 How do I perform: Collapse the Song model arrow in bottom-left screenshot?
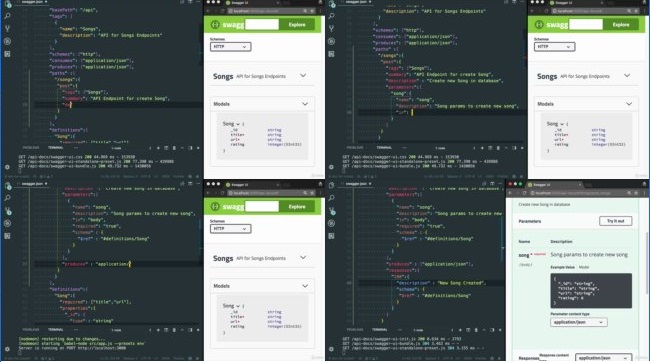point(238,306)
